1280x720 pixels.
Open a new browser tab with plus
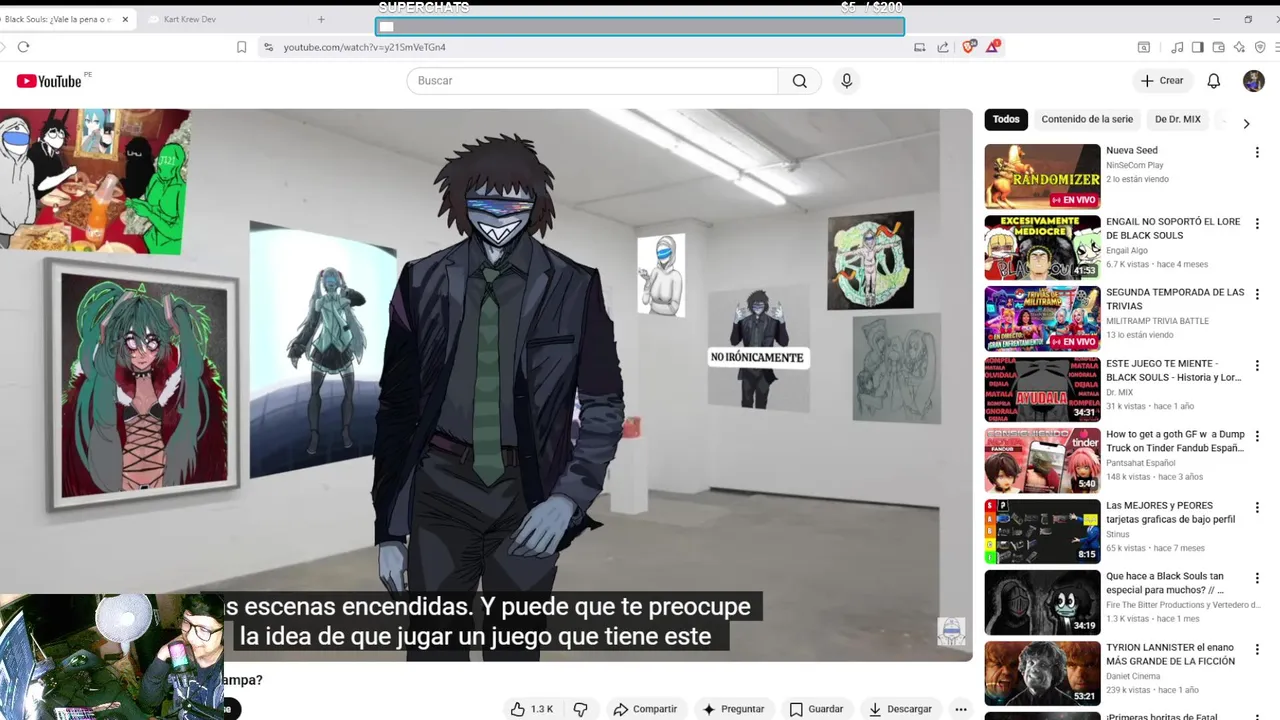(321, 19)
